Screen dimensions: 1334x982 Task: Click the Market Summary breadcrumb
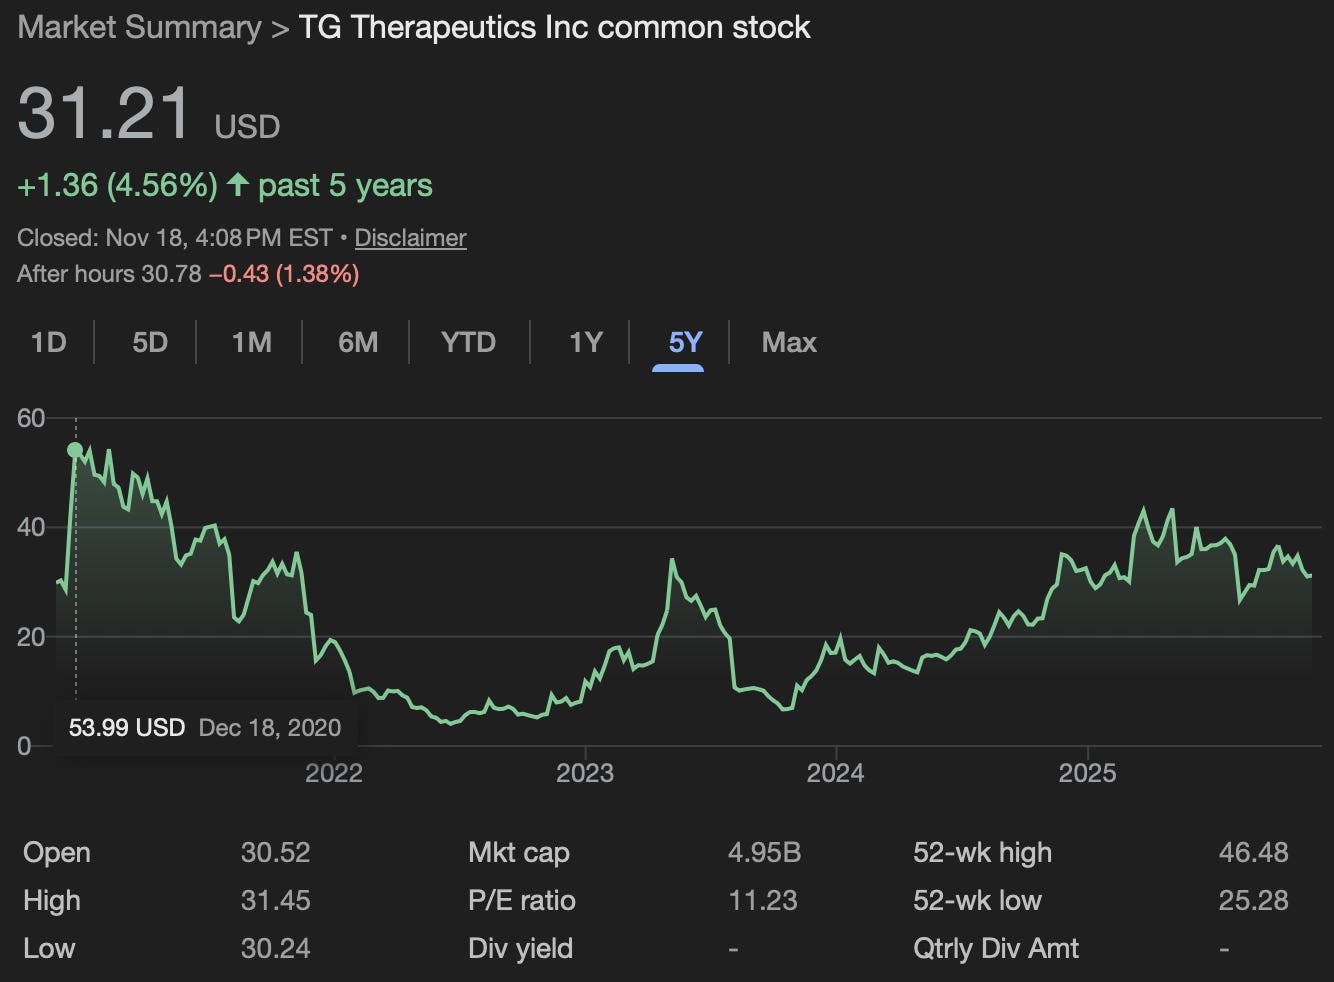click(x=139, y=27)
